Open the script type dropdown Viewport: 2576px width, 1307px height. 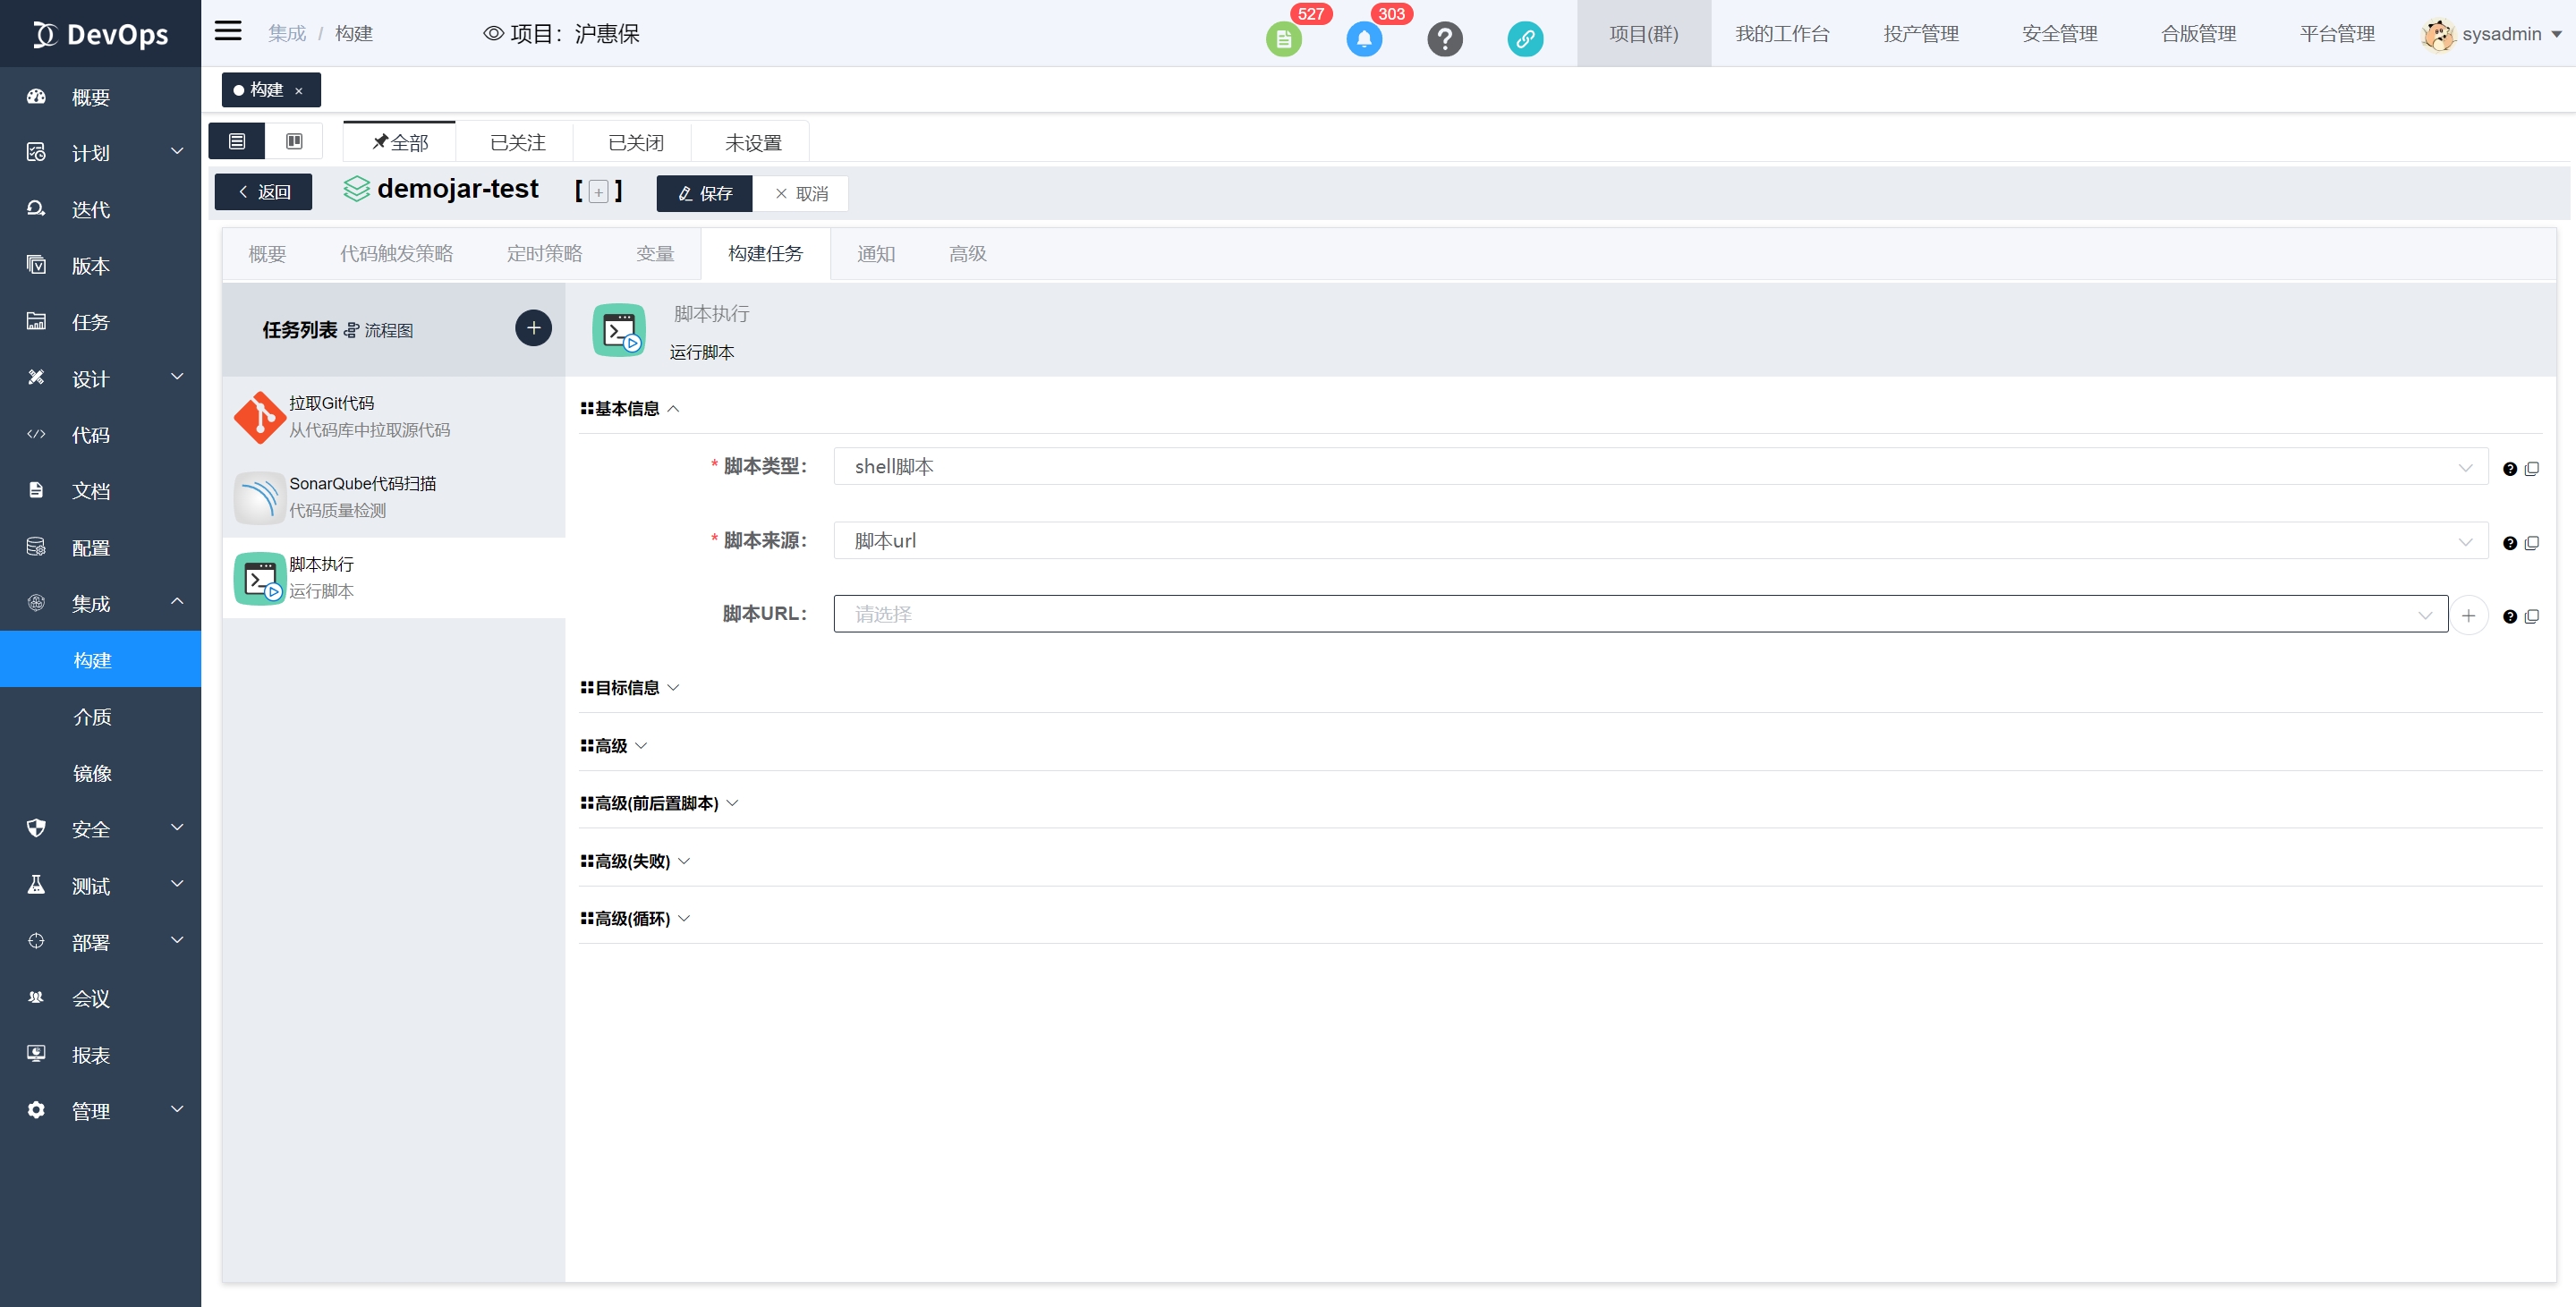[1660, 467]
